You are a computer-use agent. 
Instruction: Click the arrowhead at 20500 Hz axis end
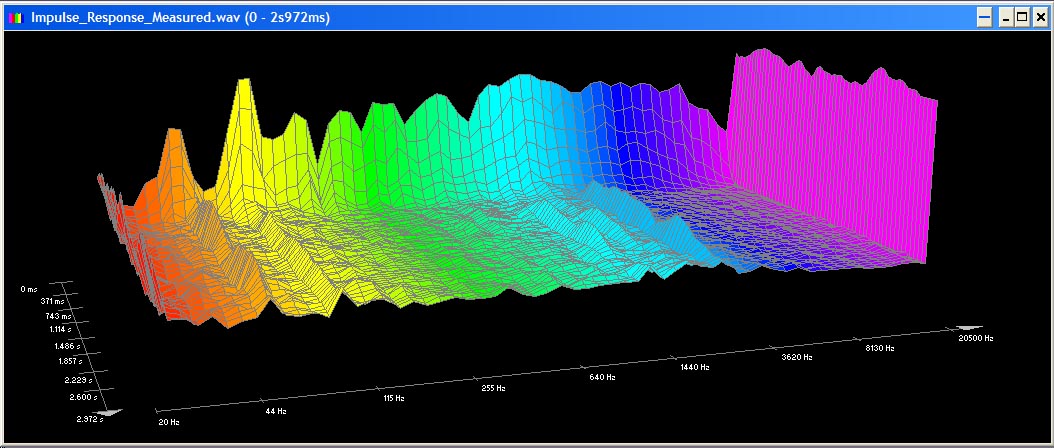[x=969, y=327]
